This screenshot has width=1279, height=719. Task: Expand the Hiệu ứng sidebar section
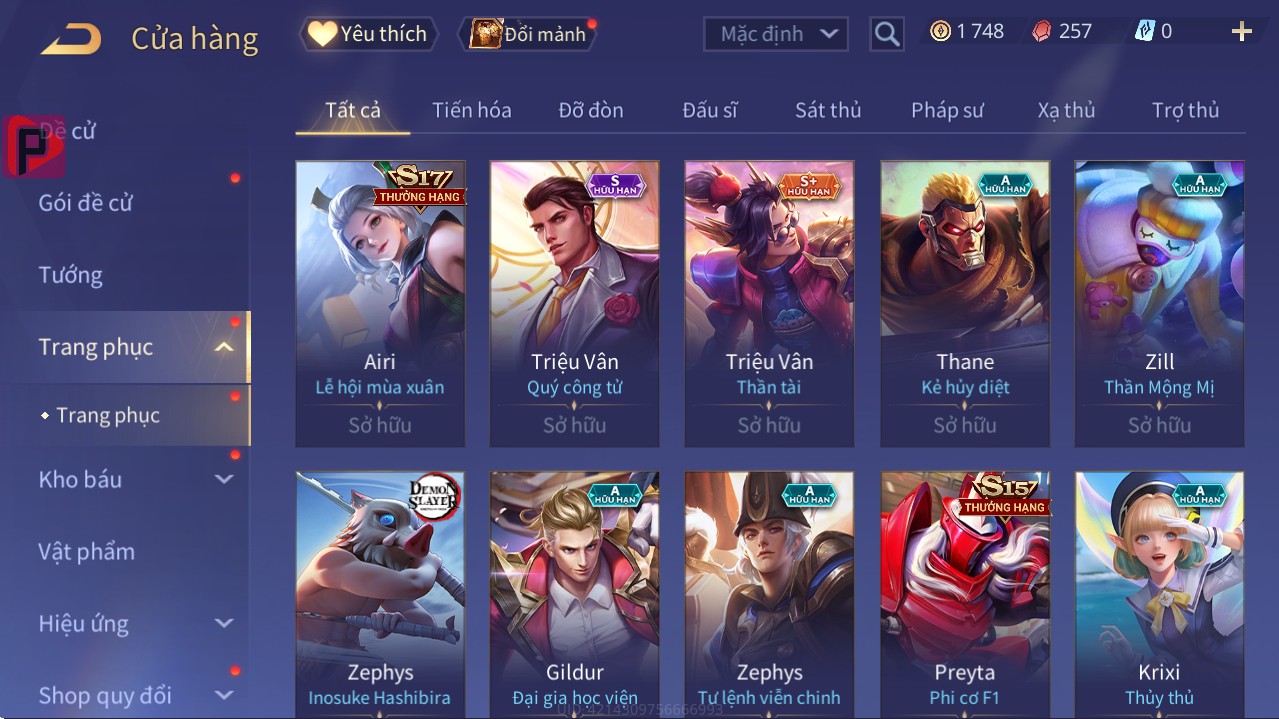click(x=224, y=623)
